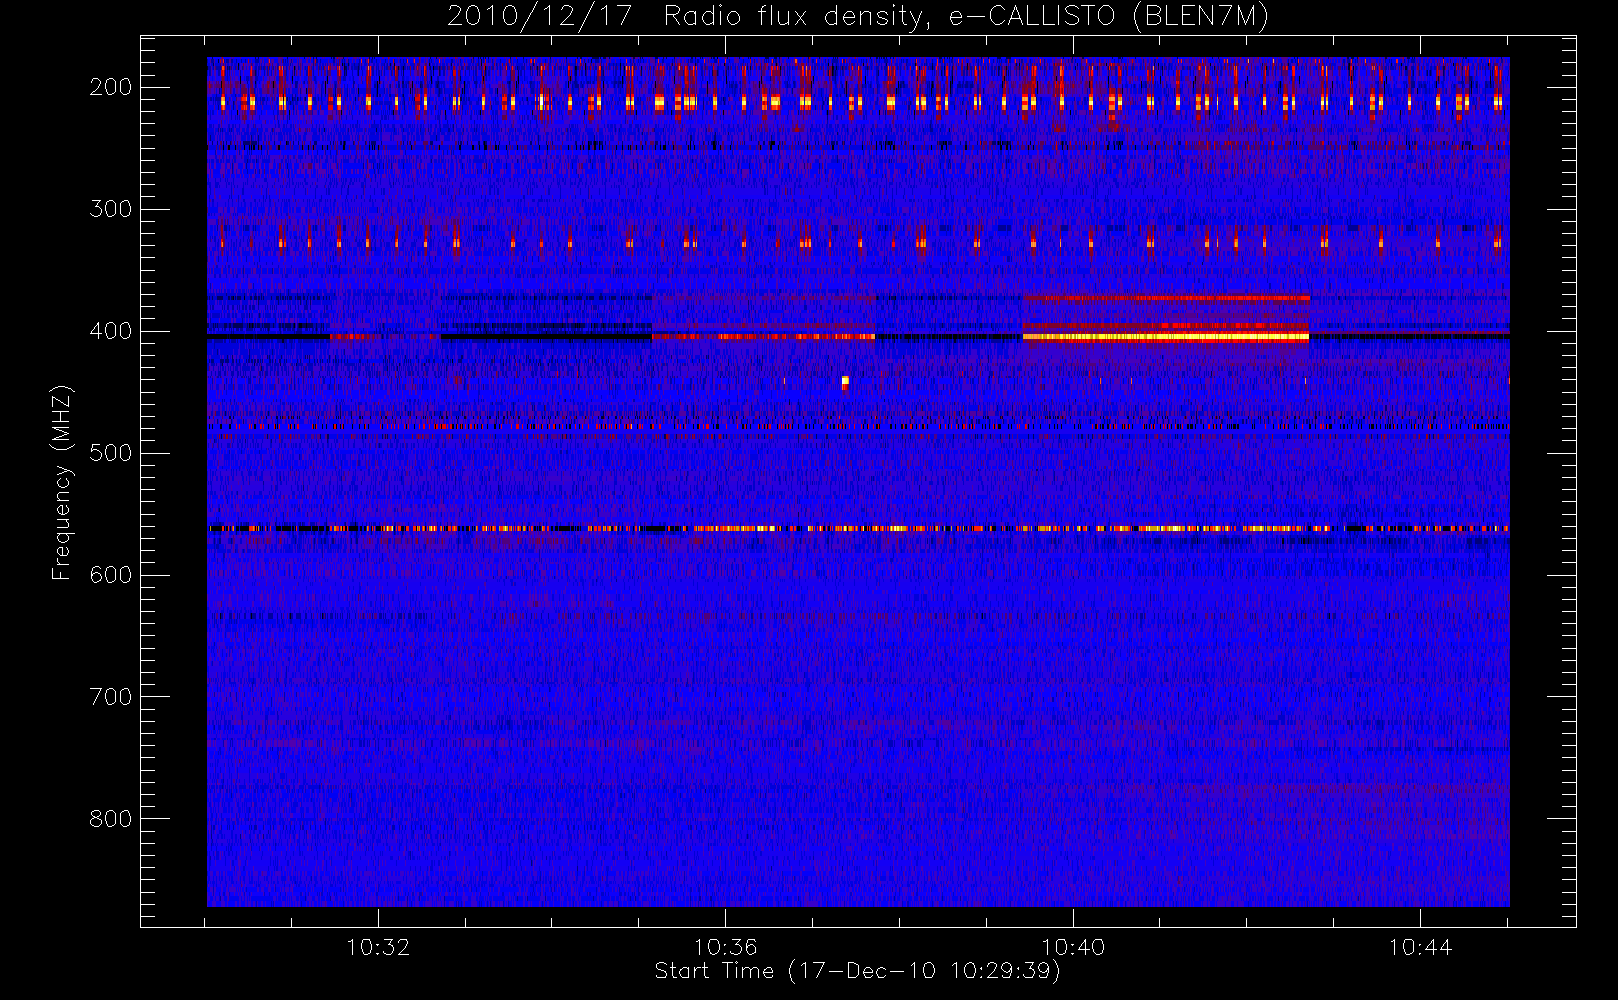Click the 500 frequency axis label
The width and height of the screenshot is (1618, 1000).
pos(110,453)
